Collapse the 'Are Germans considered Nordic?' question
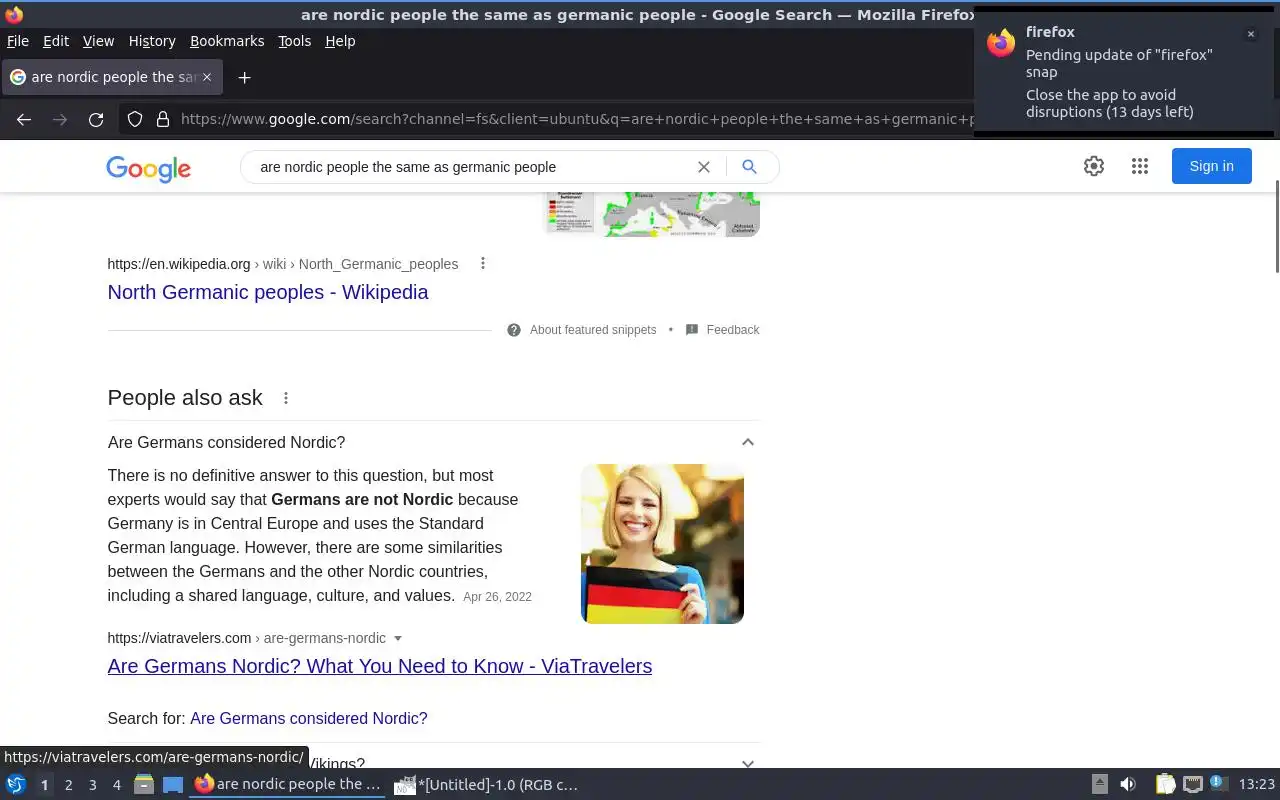The image size is (1280, 800). 747,442
